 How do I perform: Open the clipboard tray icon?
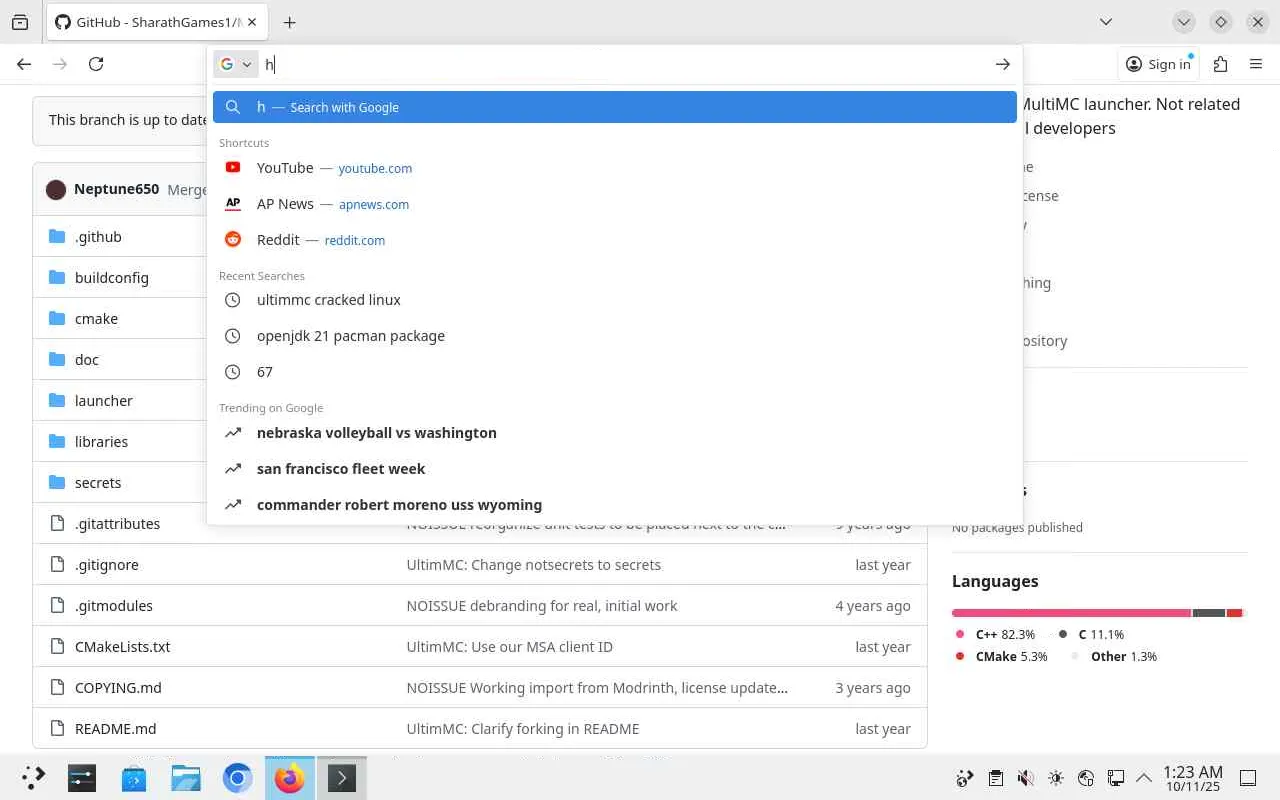click(x=995, y=778)
